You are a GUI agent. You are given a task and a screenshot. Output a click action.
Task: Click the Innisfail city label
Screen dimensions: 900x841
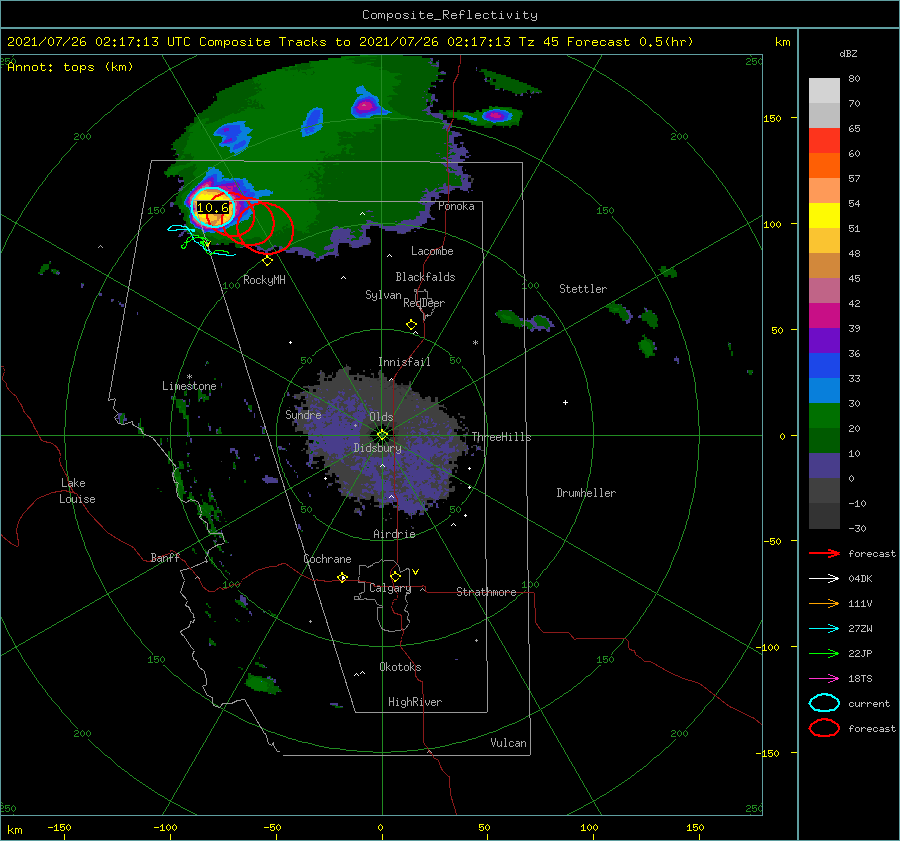[405, 362]
